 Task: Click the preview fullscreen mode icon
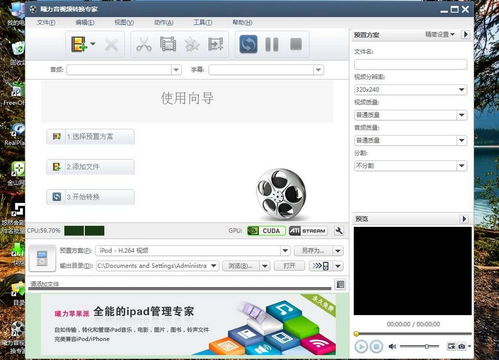[451, 347]
